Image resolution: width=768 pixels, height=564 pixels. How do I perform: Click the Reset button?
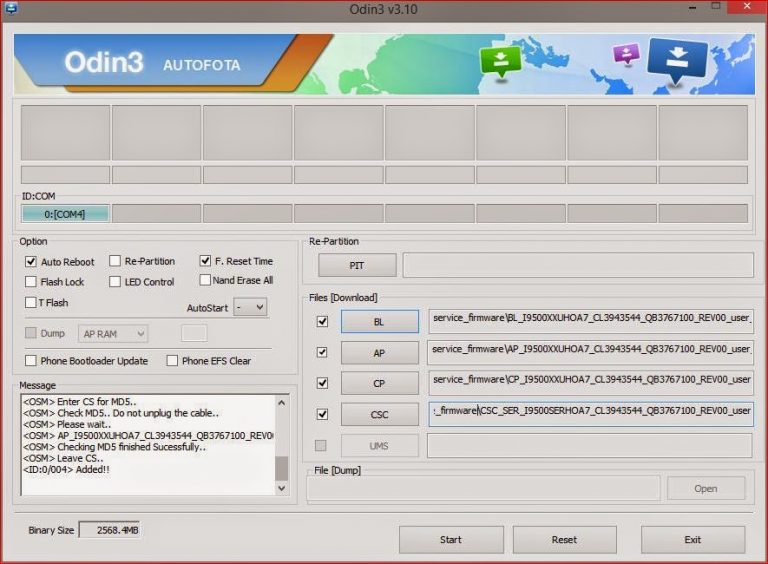pyautogui.click(x=564, y=540)
